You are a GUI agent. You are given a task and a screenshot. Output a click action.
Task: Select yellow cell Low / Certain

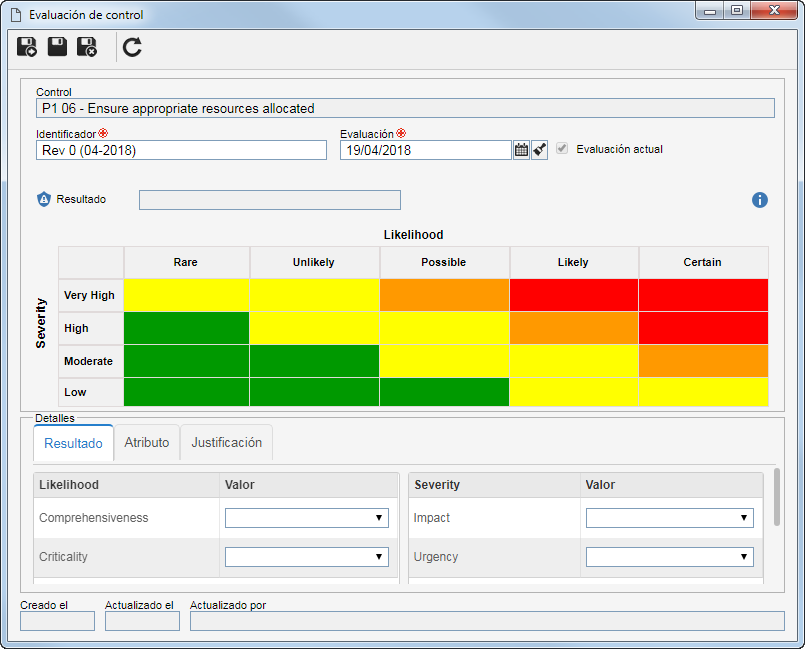click(703, 392)
